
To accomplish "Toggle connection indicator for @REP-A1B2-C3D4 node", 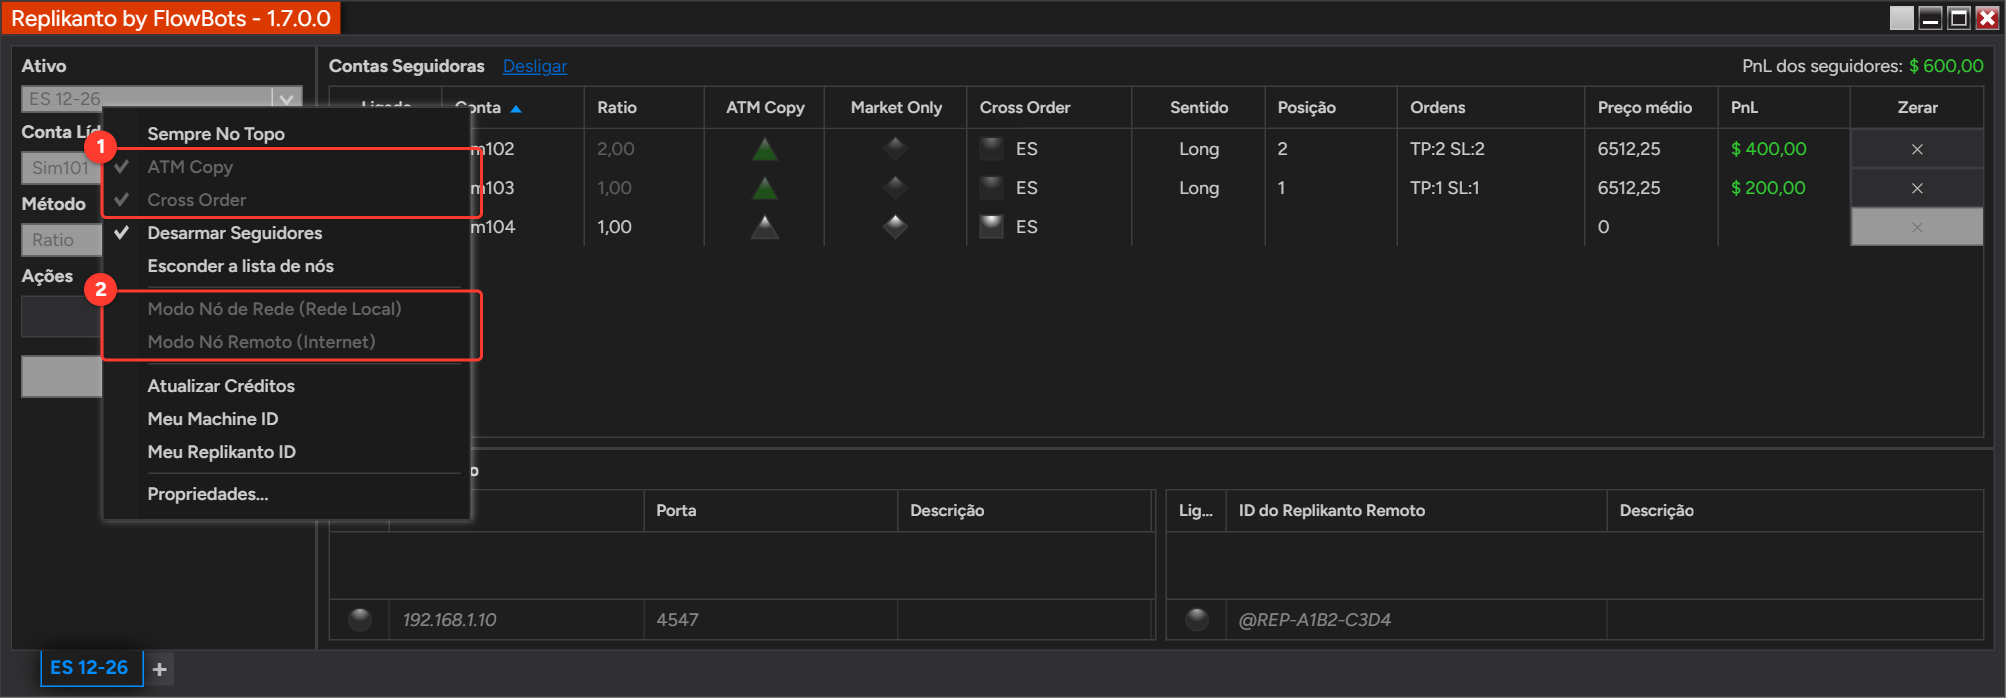I will [1196, 620].
